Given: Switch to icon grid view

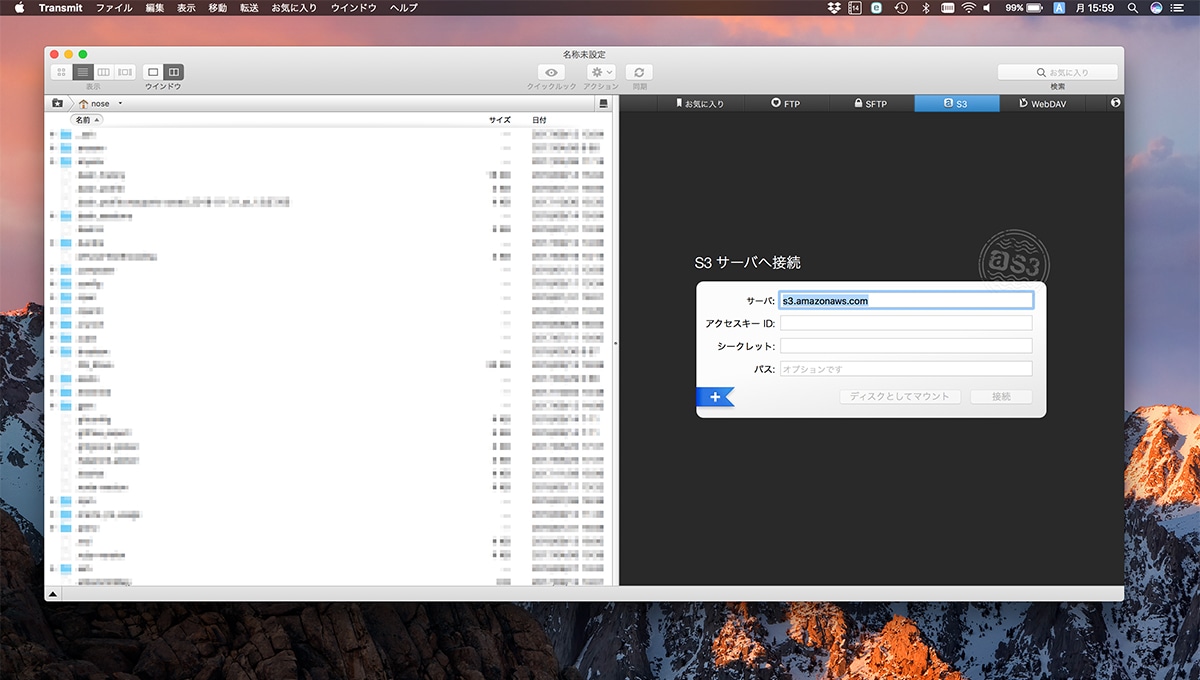Looking at the screenshot, I should (x=61, y=72).
